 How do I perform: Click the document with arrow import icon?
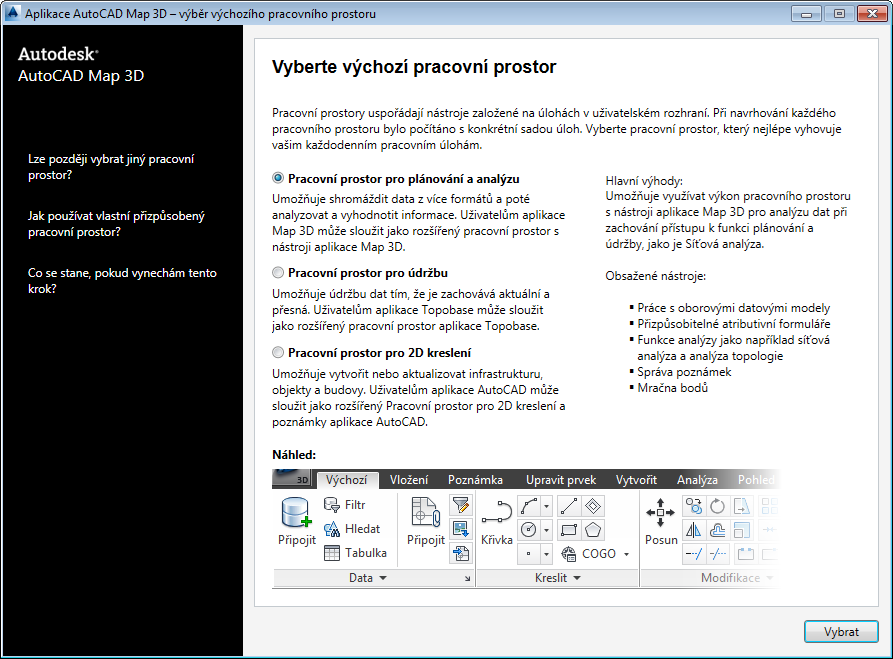[x=461, y=553]
